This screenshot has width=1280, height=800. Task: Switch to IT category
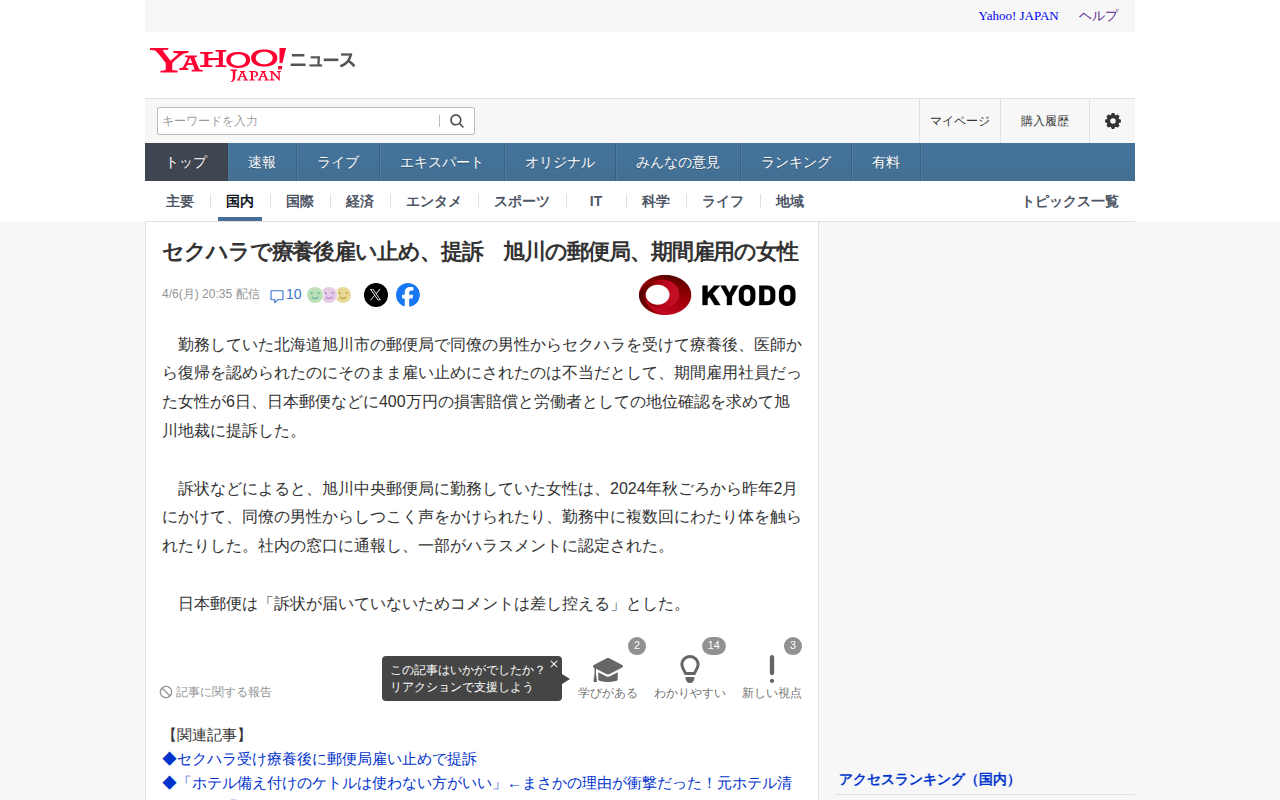coord(596,201)
